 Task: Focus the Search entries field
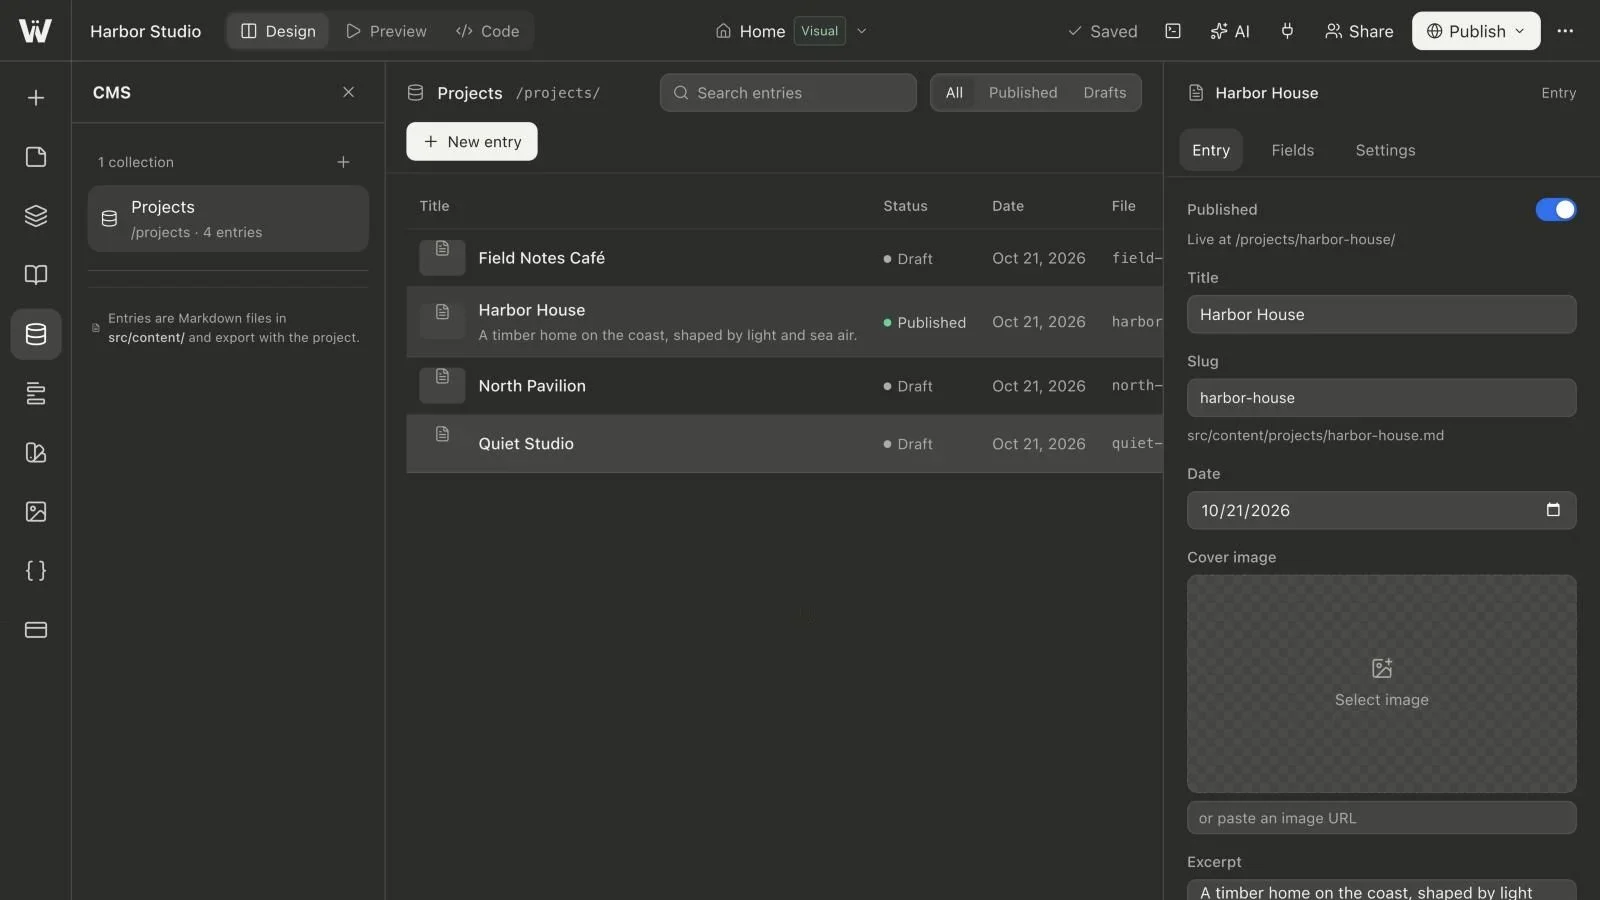788,93
